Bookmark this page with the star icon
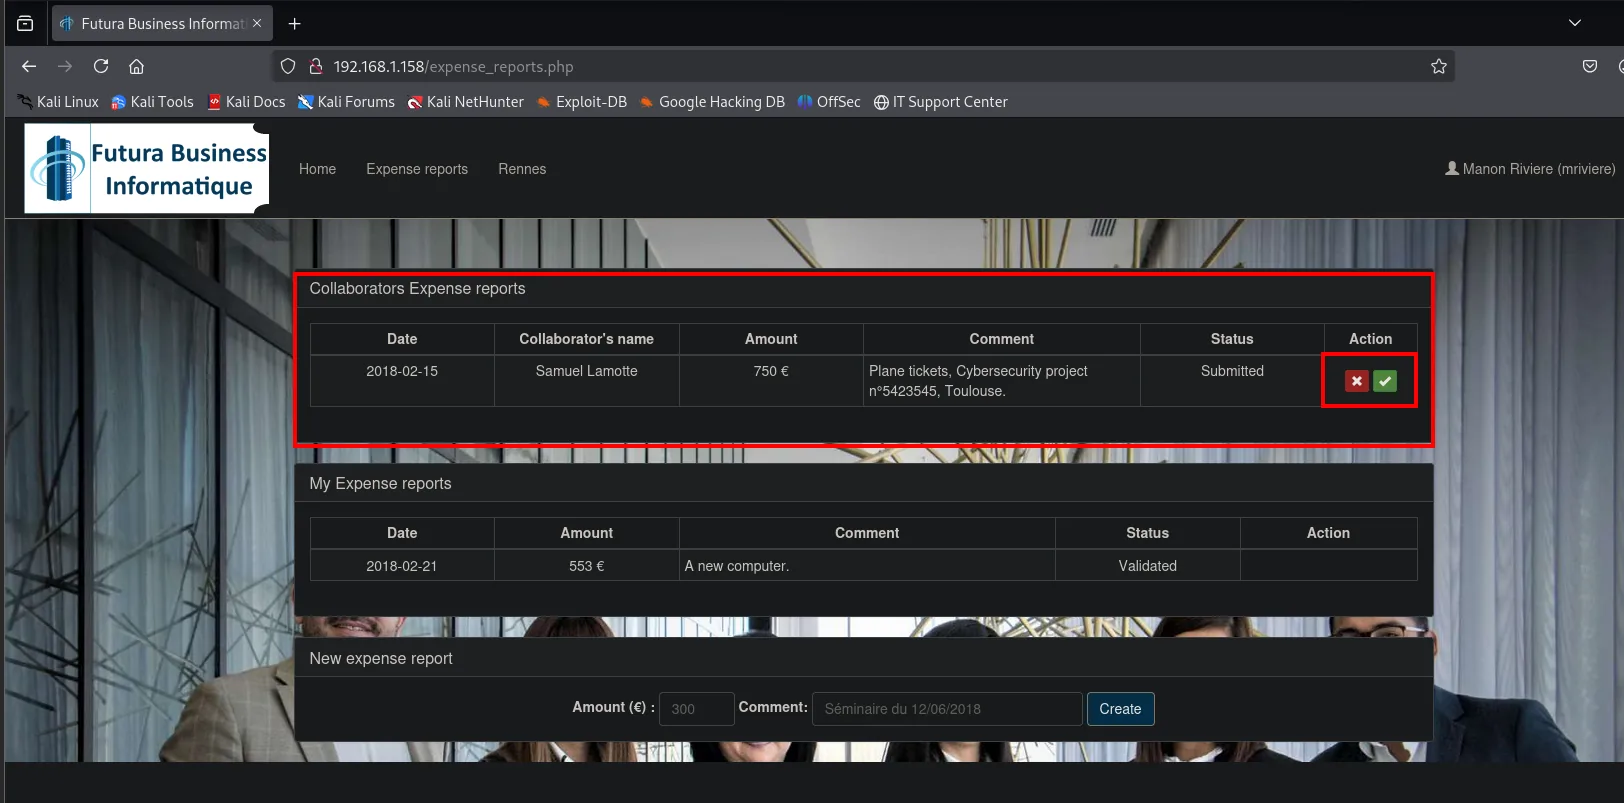This screenshot has height=803, width=1624. coord(1439,66)
